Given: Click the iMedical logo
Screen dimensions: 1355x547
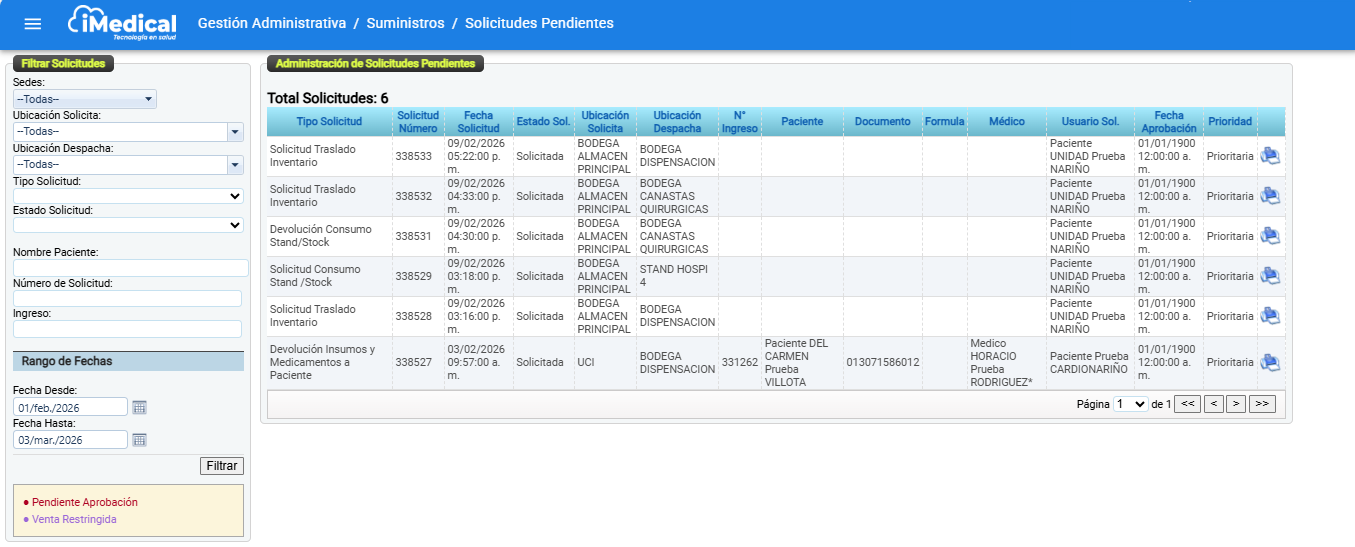Looking at the screenshot, I should (122, 24).
